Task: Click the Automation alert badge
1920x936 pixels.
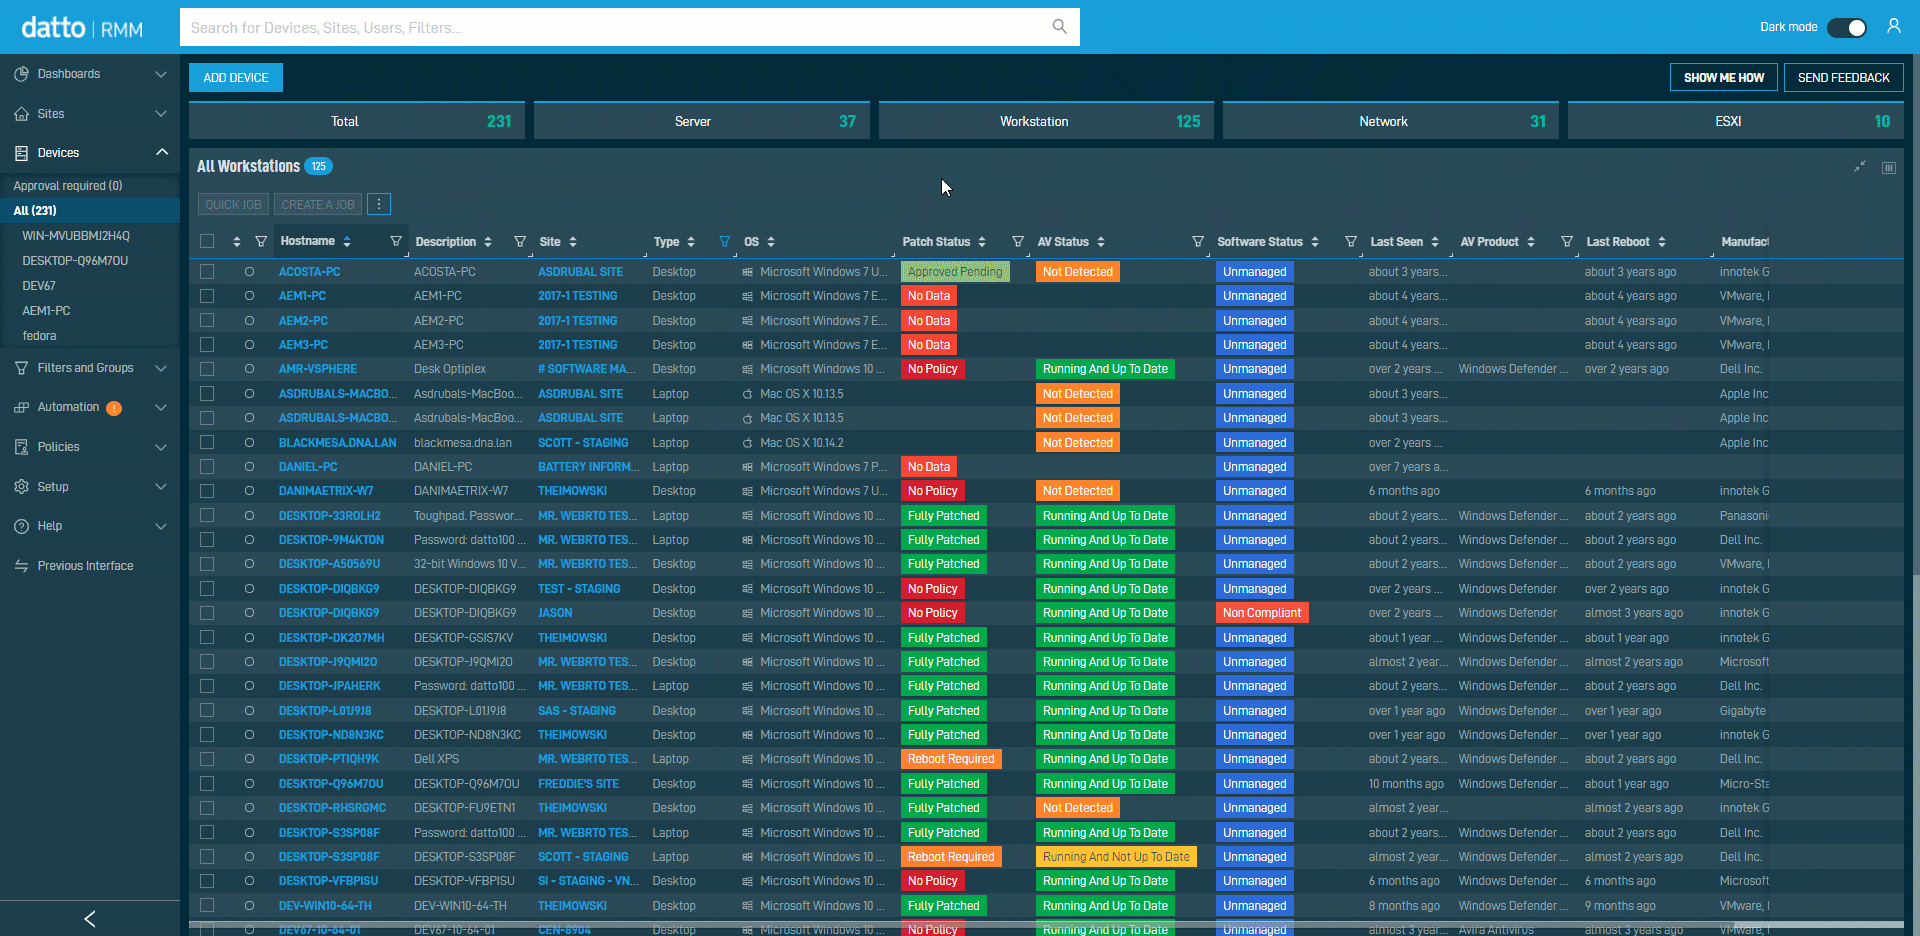Action: pyautogui.click(x=114, y=408)
